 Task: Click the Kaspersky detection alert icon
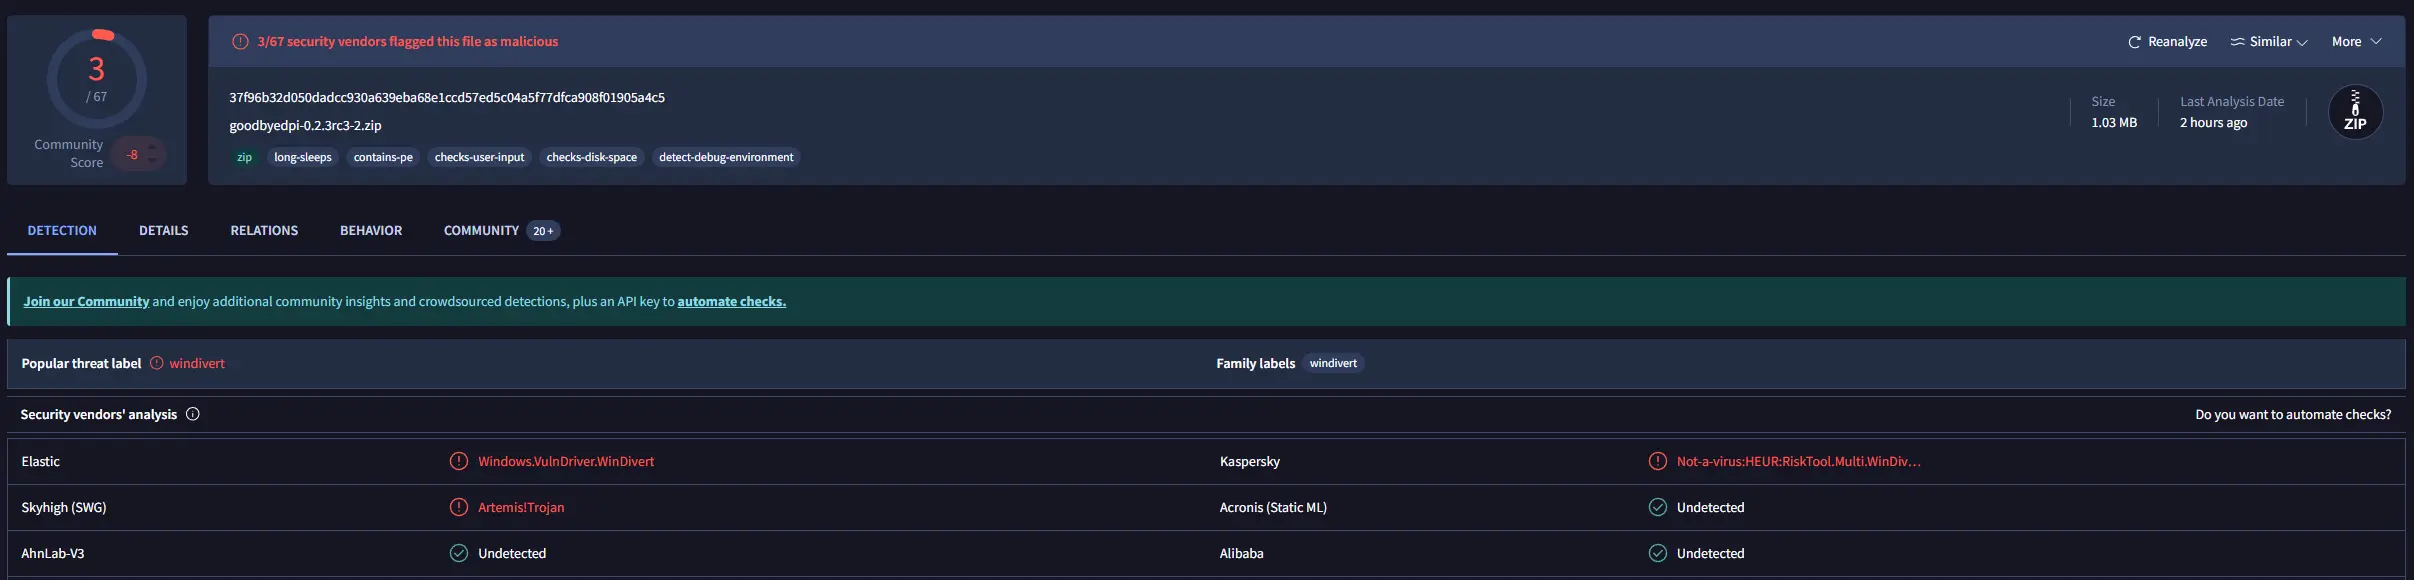(1658, 462)
